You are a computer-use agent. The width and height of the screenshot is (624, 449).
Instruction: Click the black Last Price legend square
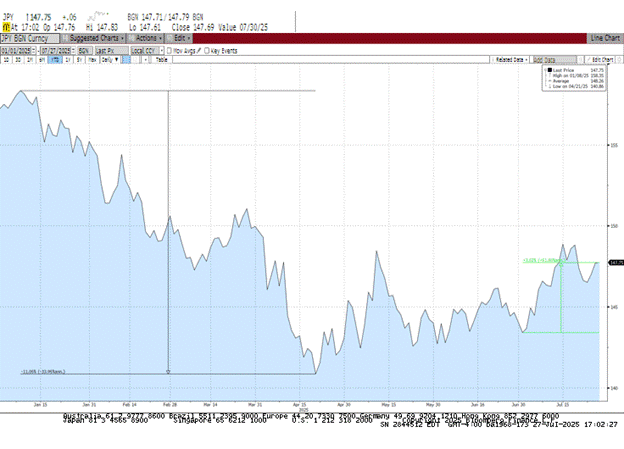[x=550, y=70]
